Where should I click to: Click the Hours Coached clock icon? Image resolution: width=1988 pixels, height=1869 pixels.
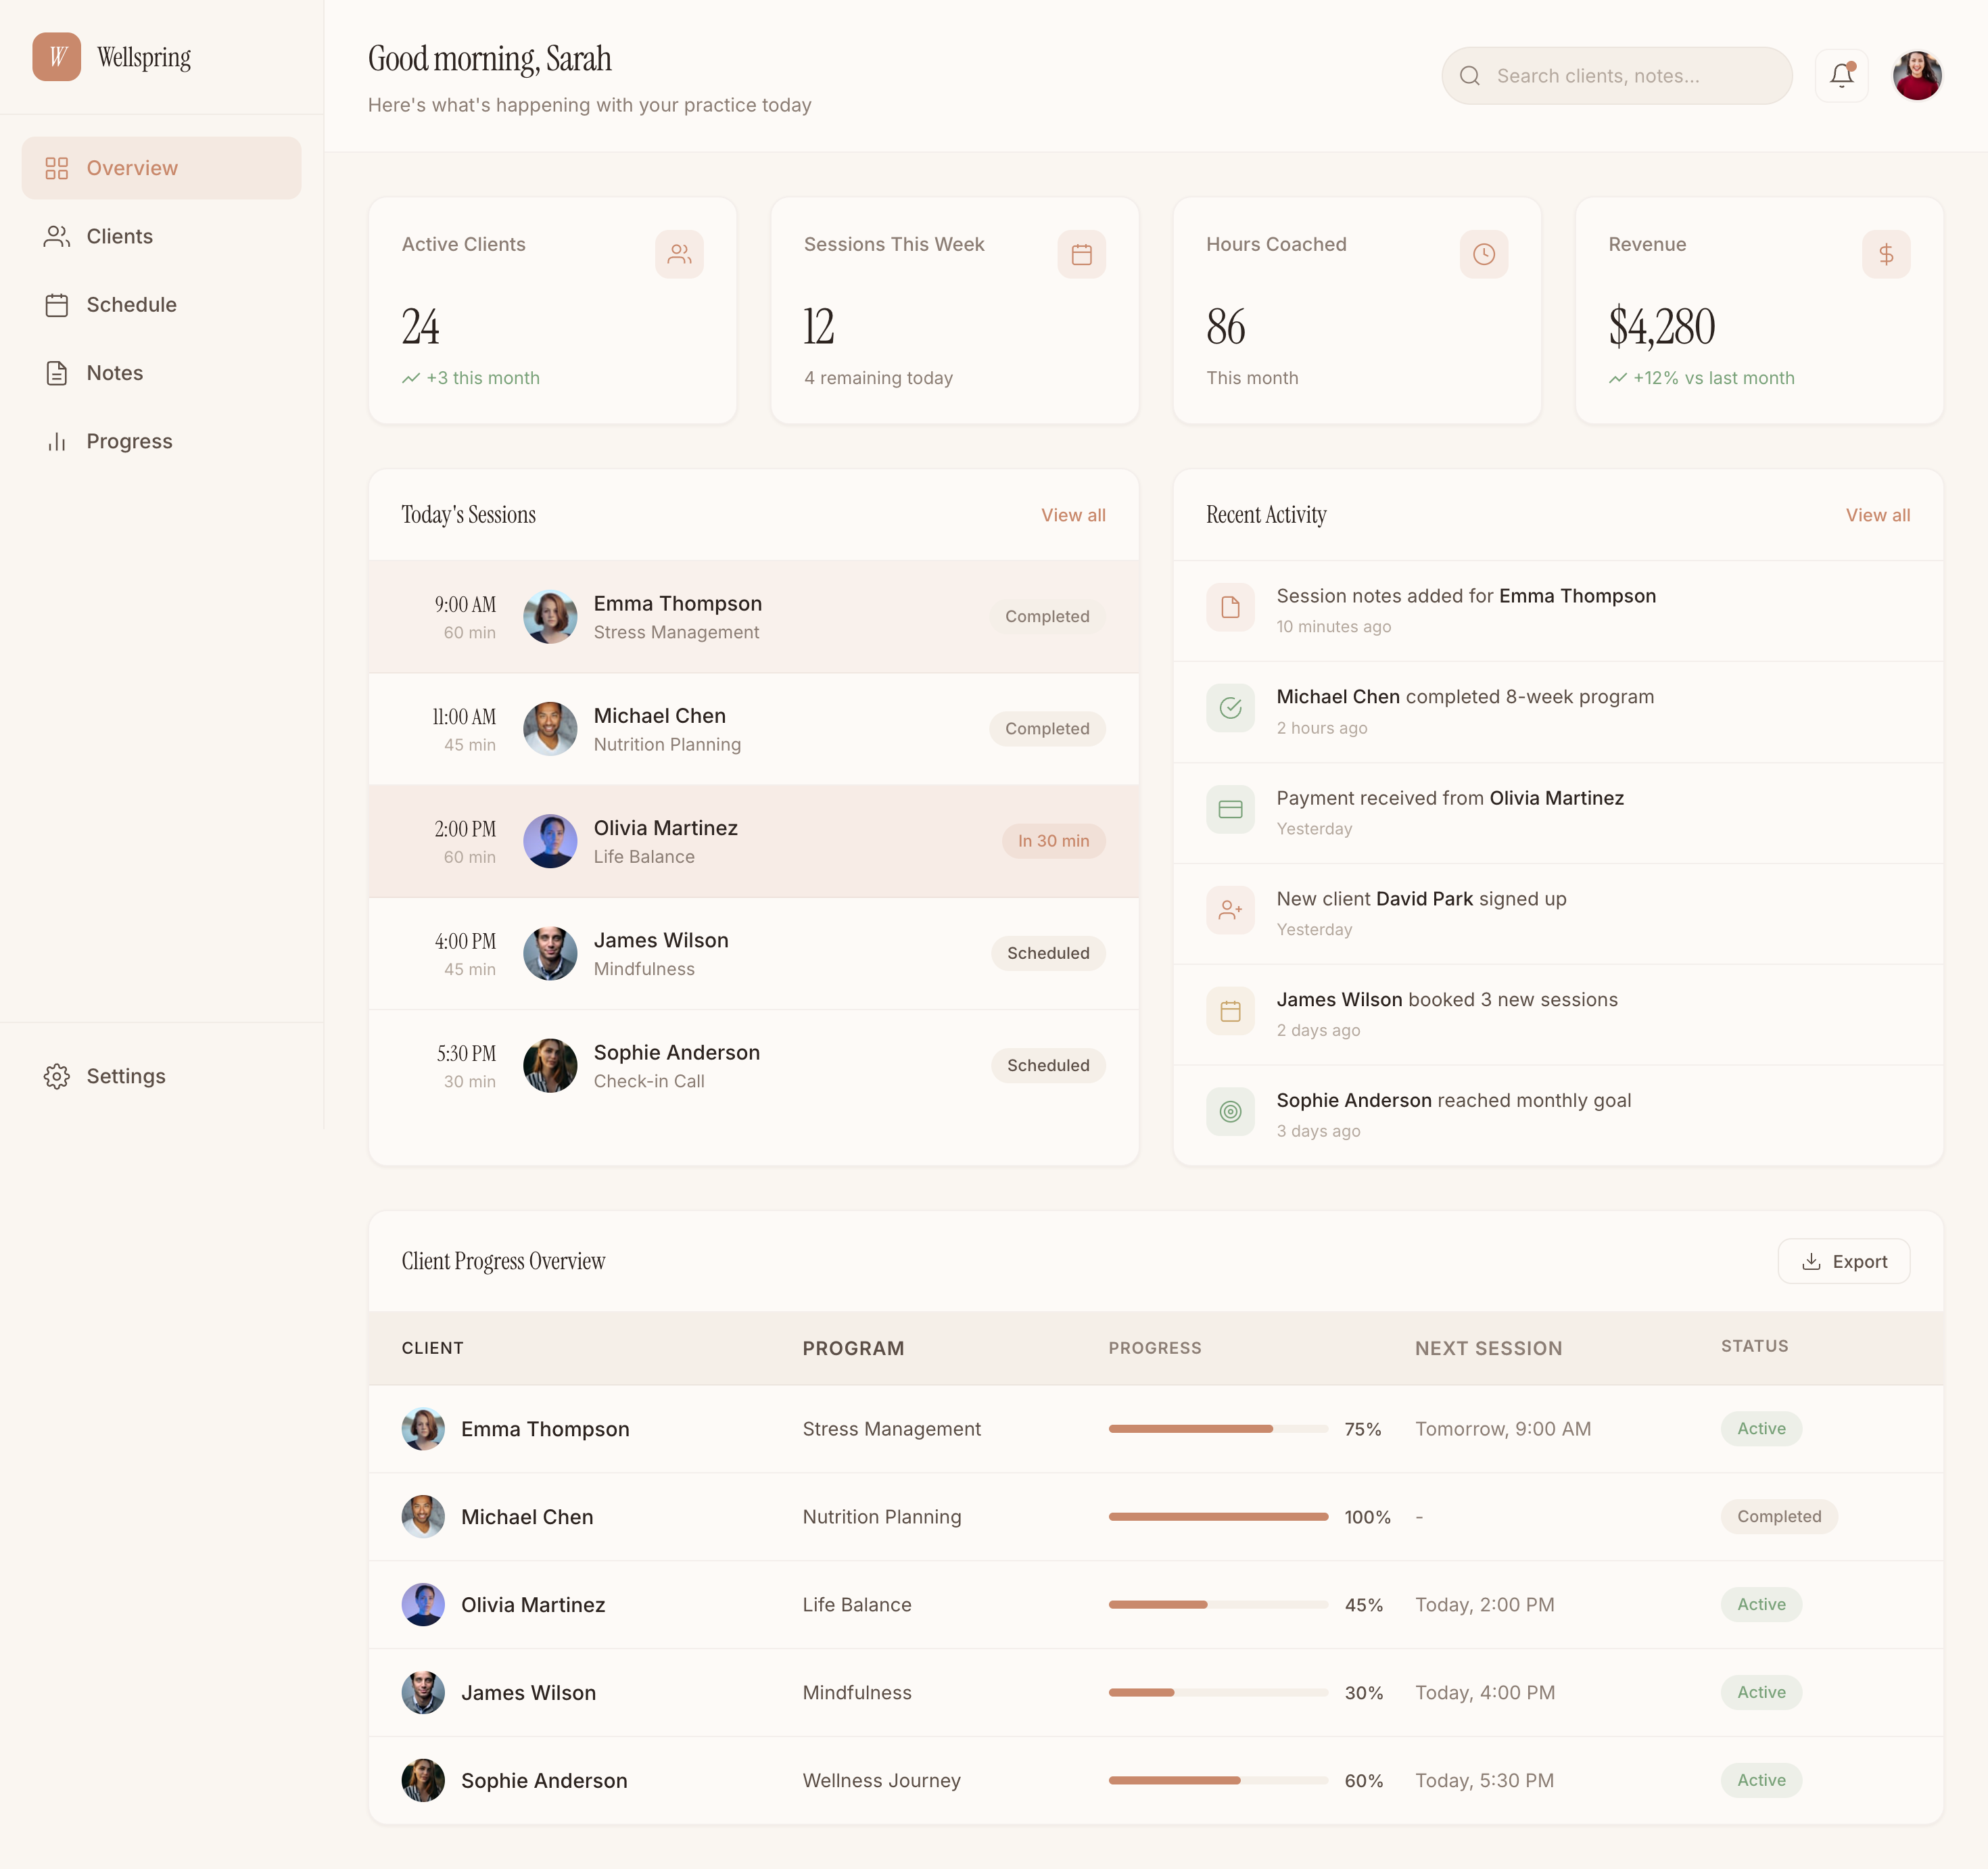click(x=1483, y=254)
